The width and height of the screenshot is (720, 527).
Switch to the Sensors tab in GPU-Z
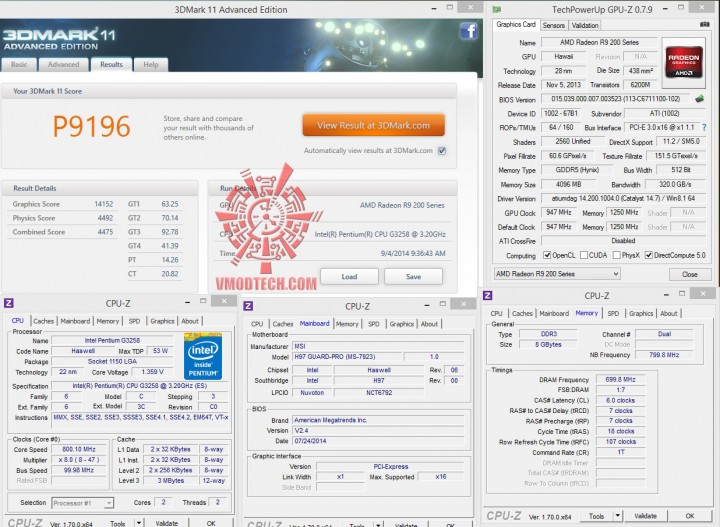553,25
